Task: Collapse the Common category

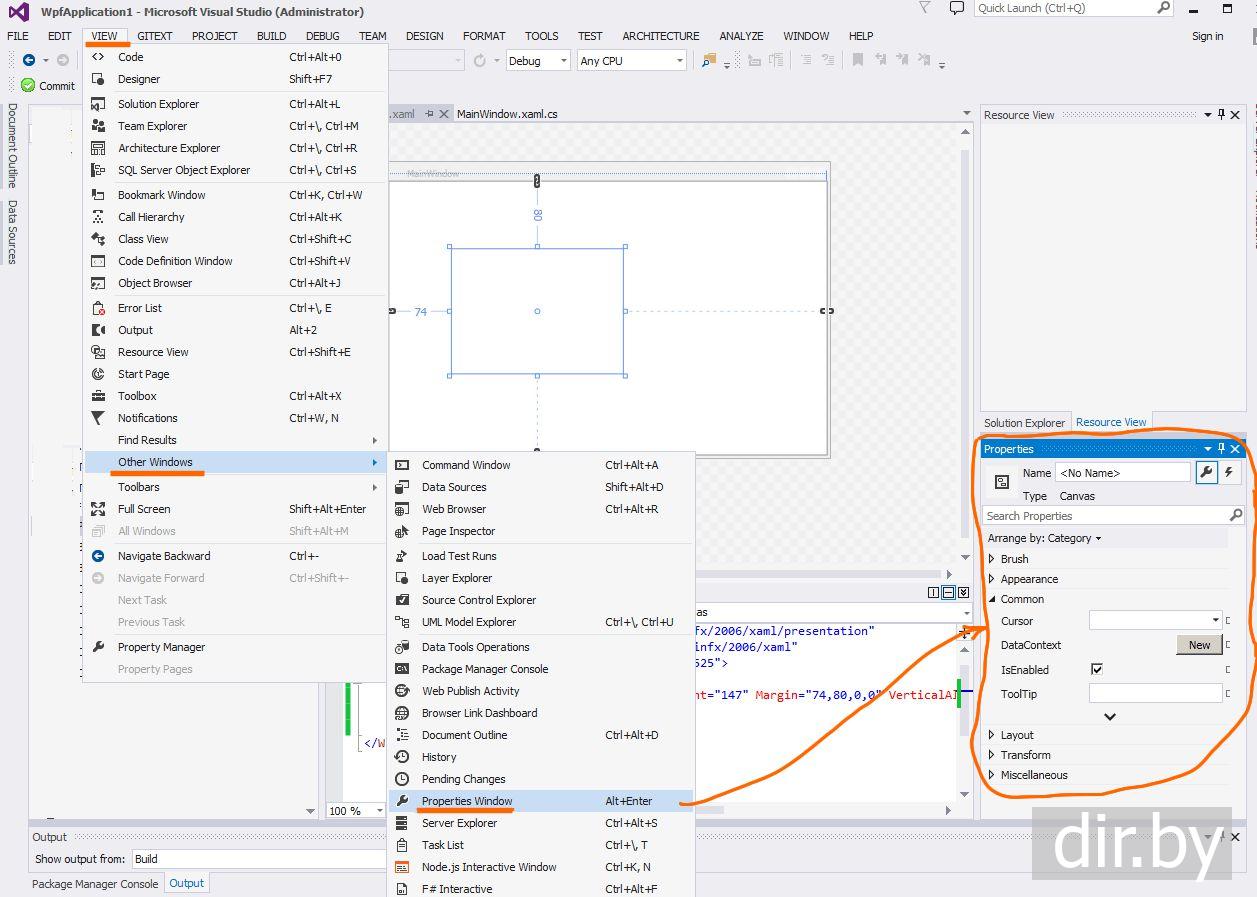Action: point(992,599)
